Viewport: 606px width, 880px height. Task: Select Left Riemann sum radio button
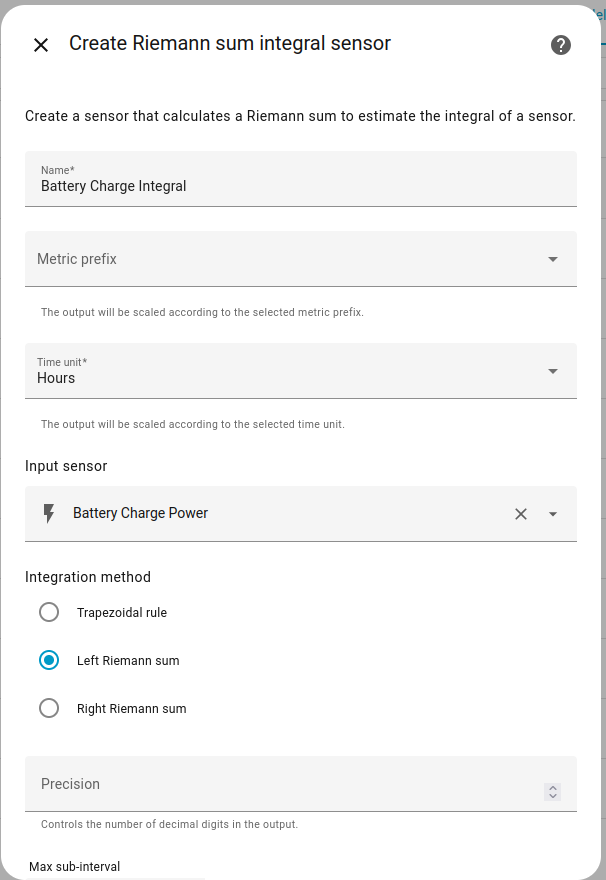[x=49, y=661]
